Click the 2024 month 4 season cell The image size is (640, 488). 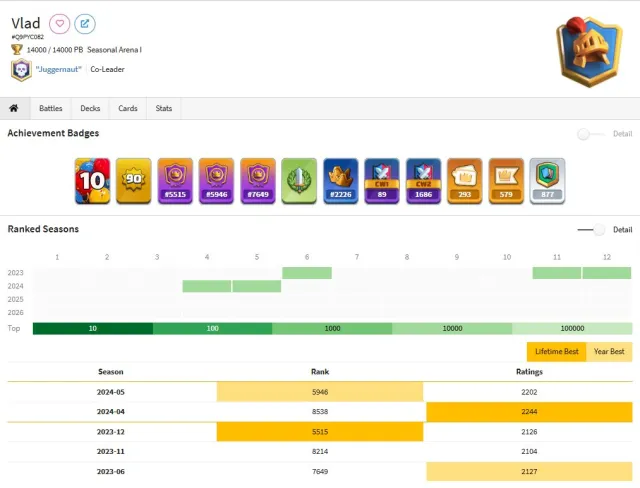pyautogui.click(x=207, y=286)
